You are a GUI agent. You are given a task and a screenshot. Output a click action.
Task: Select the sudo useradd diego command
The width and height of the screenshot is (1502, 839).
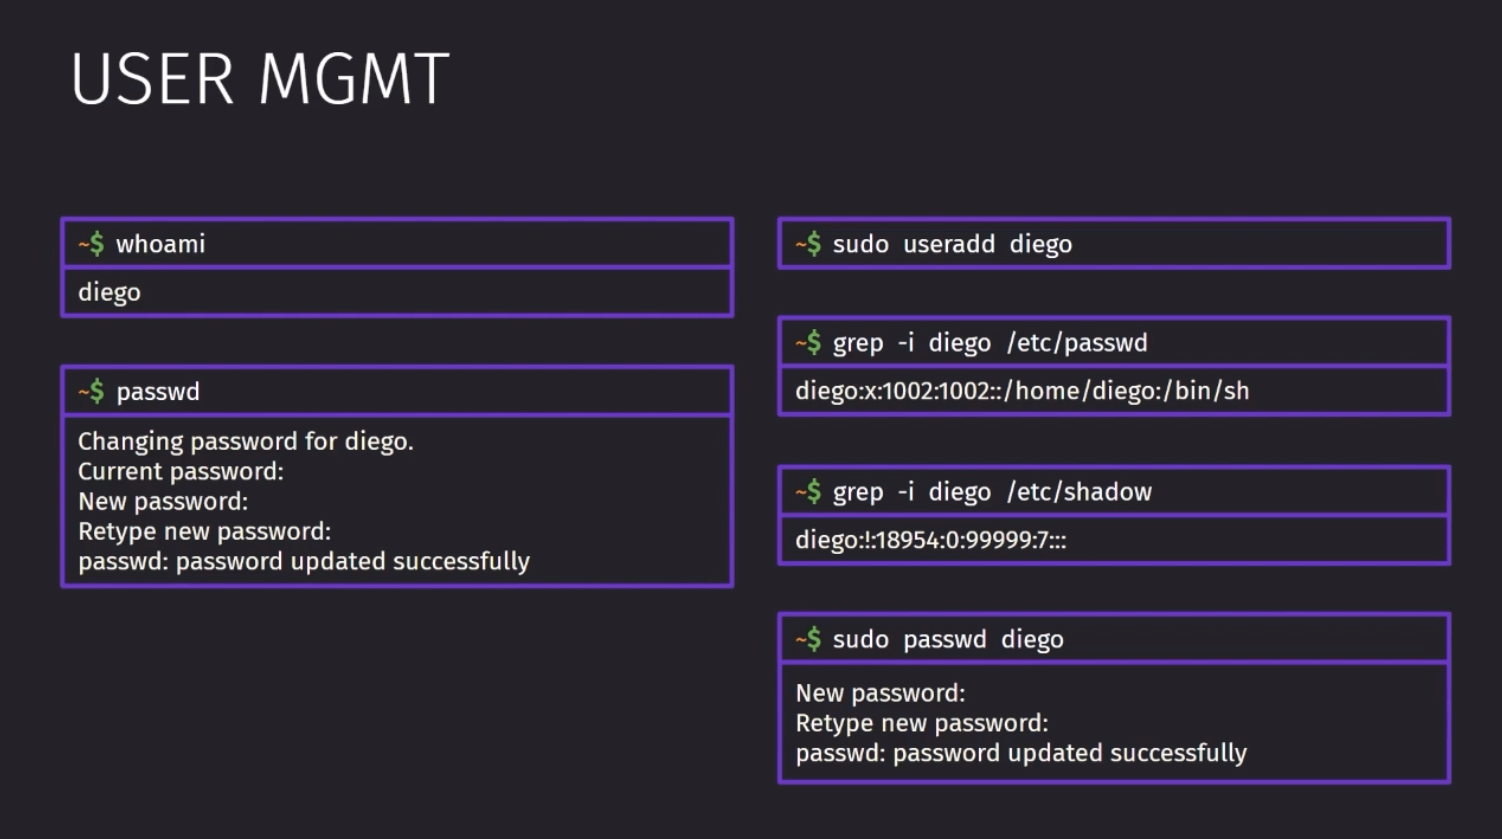(x=952, y=244)
